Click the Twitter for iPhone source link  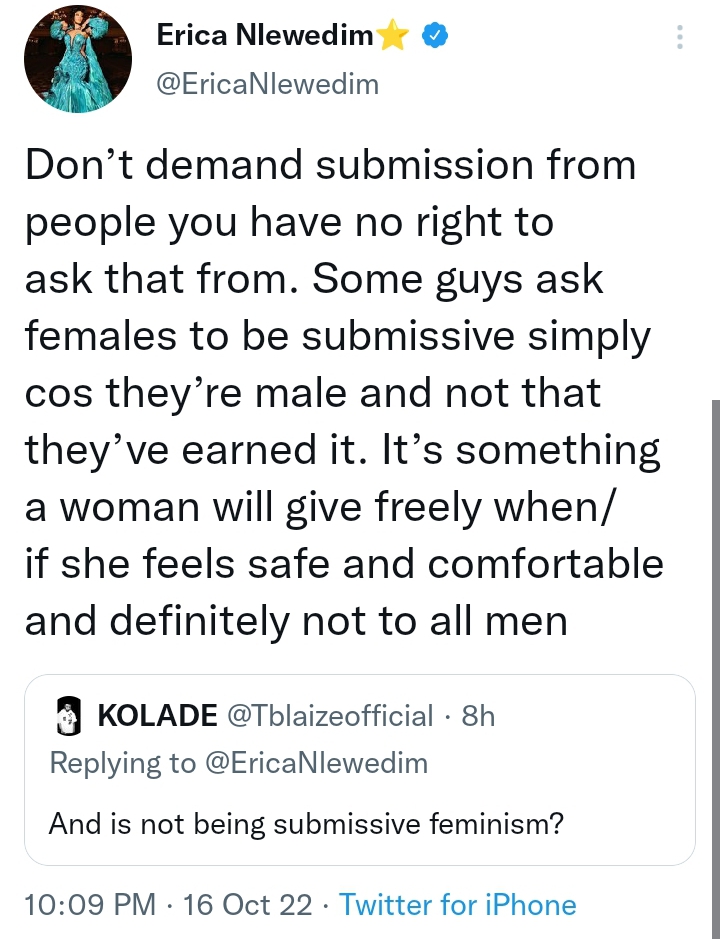tap(458, 904)
